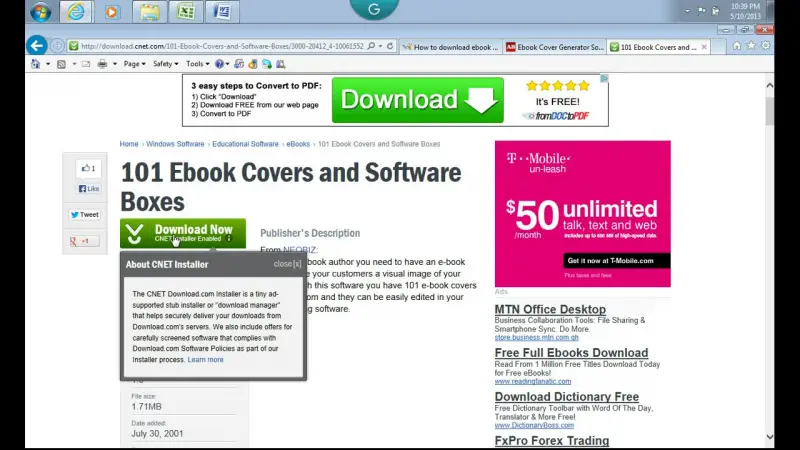800x450 pixels.
Task: Click the Windows Media Player taskbar icon
Action: [112, 11]
